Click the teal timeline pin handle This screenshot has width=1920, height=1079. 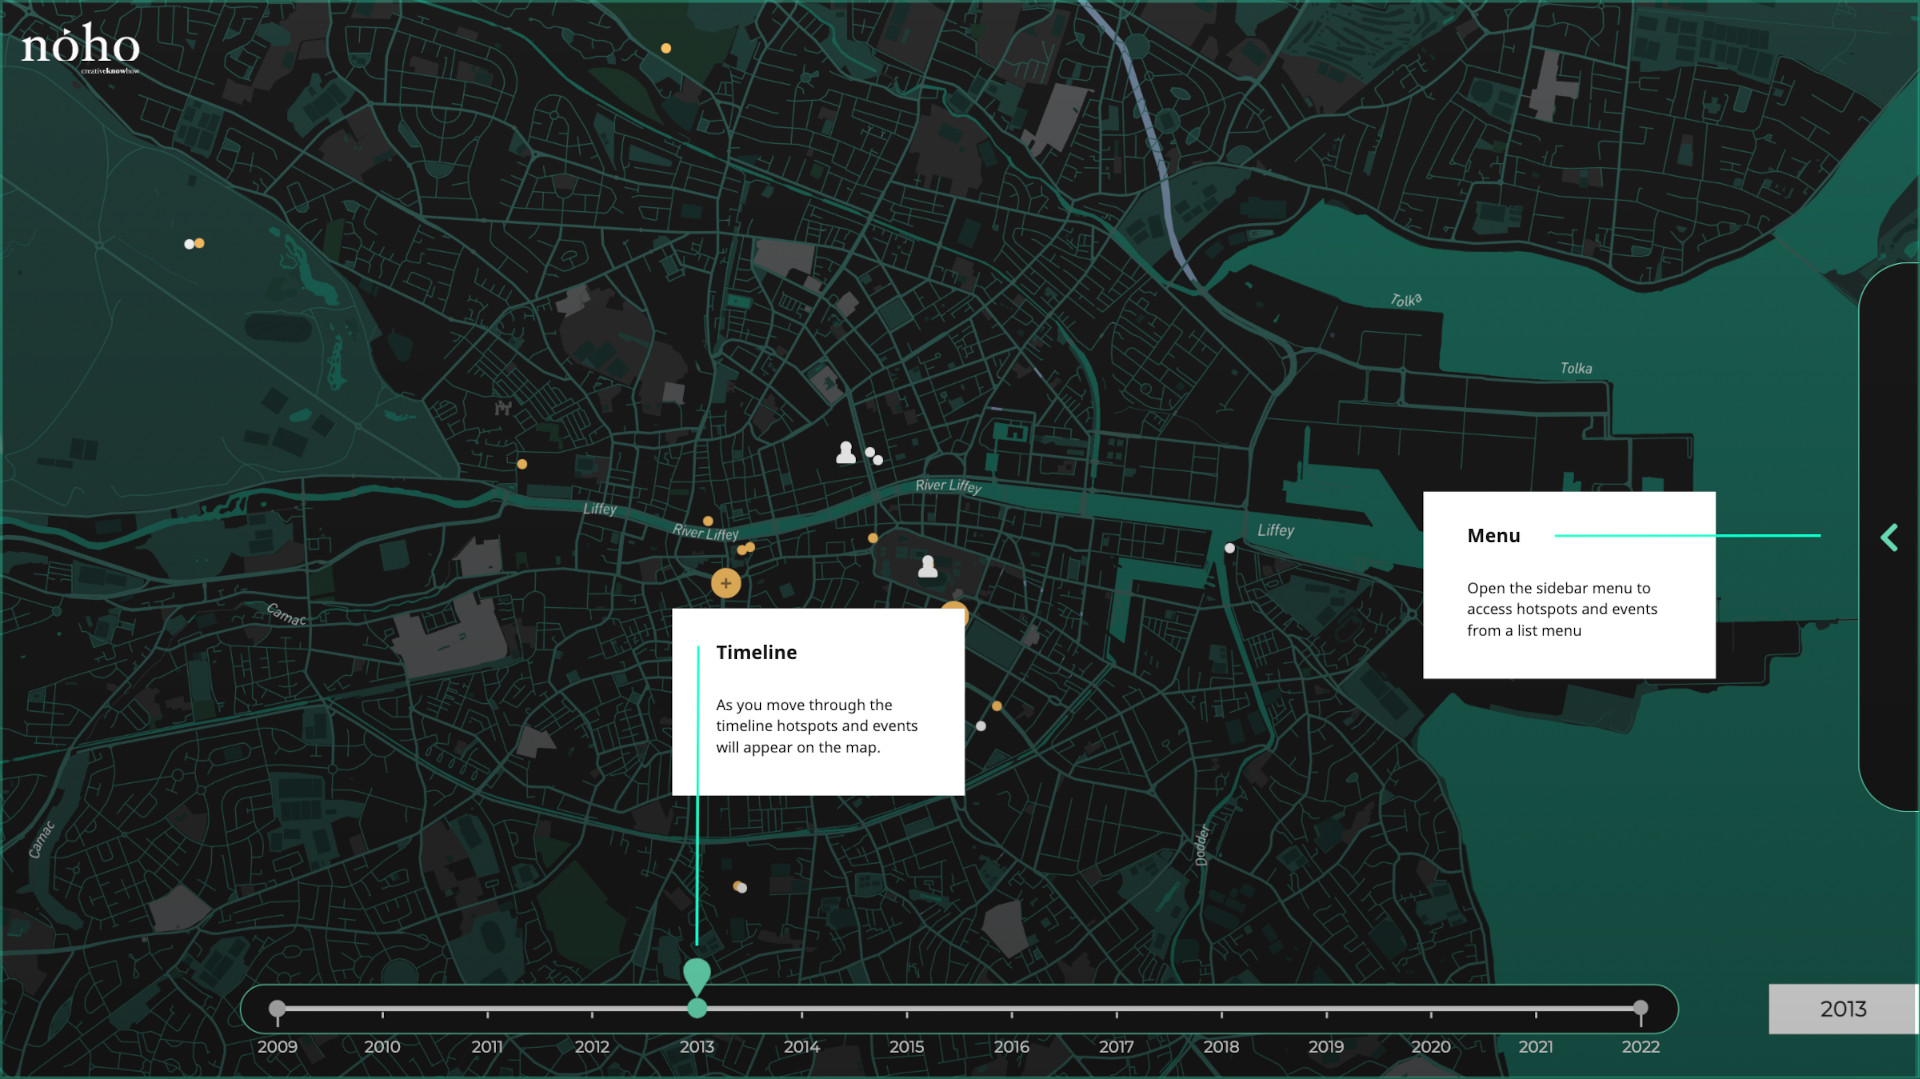point(697,975)
